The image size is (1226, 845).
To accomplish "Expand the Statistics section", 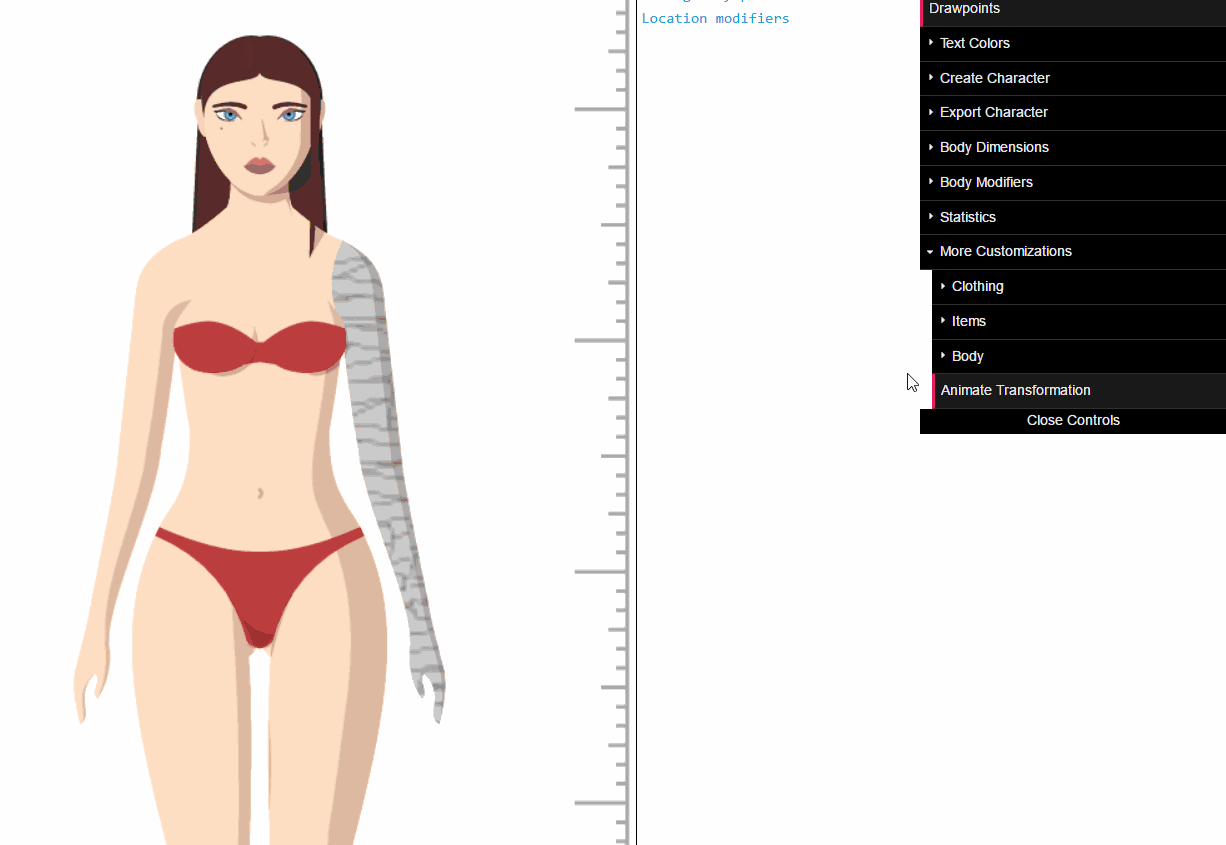I will tap(967, 217).
